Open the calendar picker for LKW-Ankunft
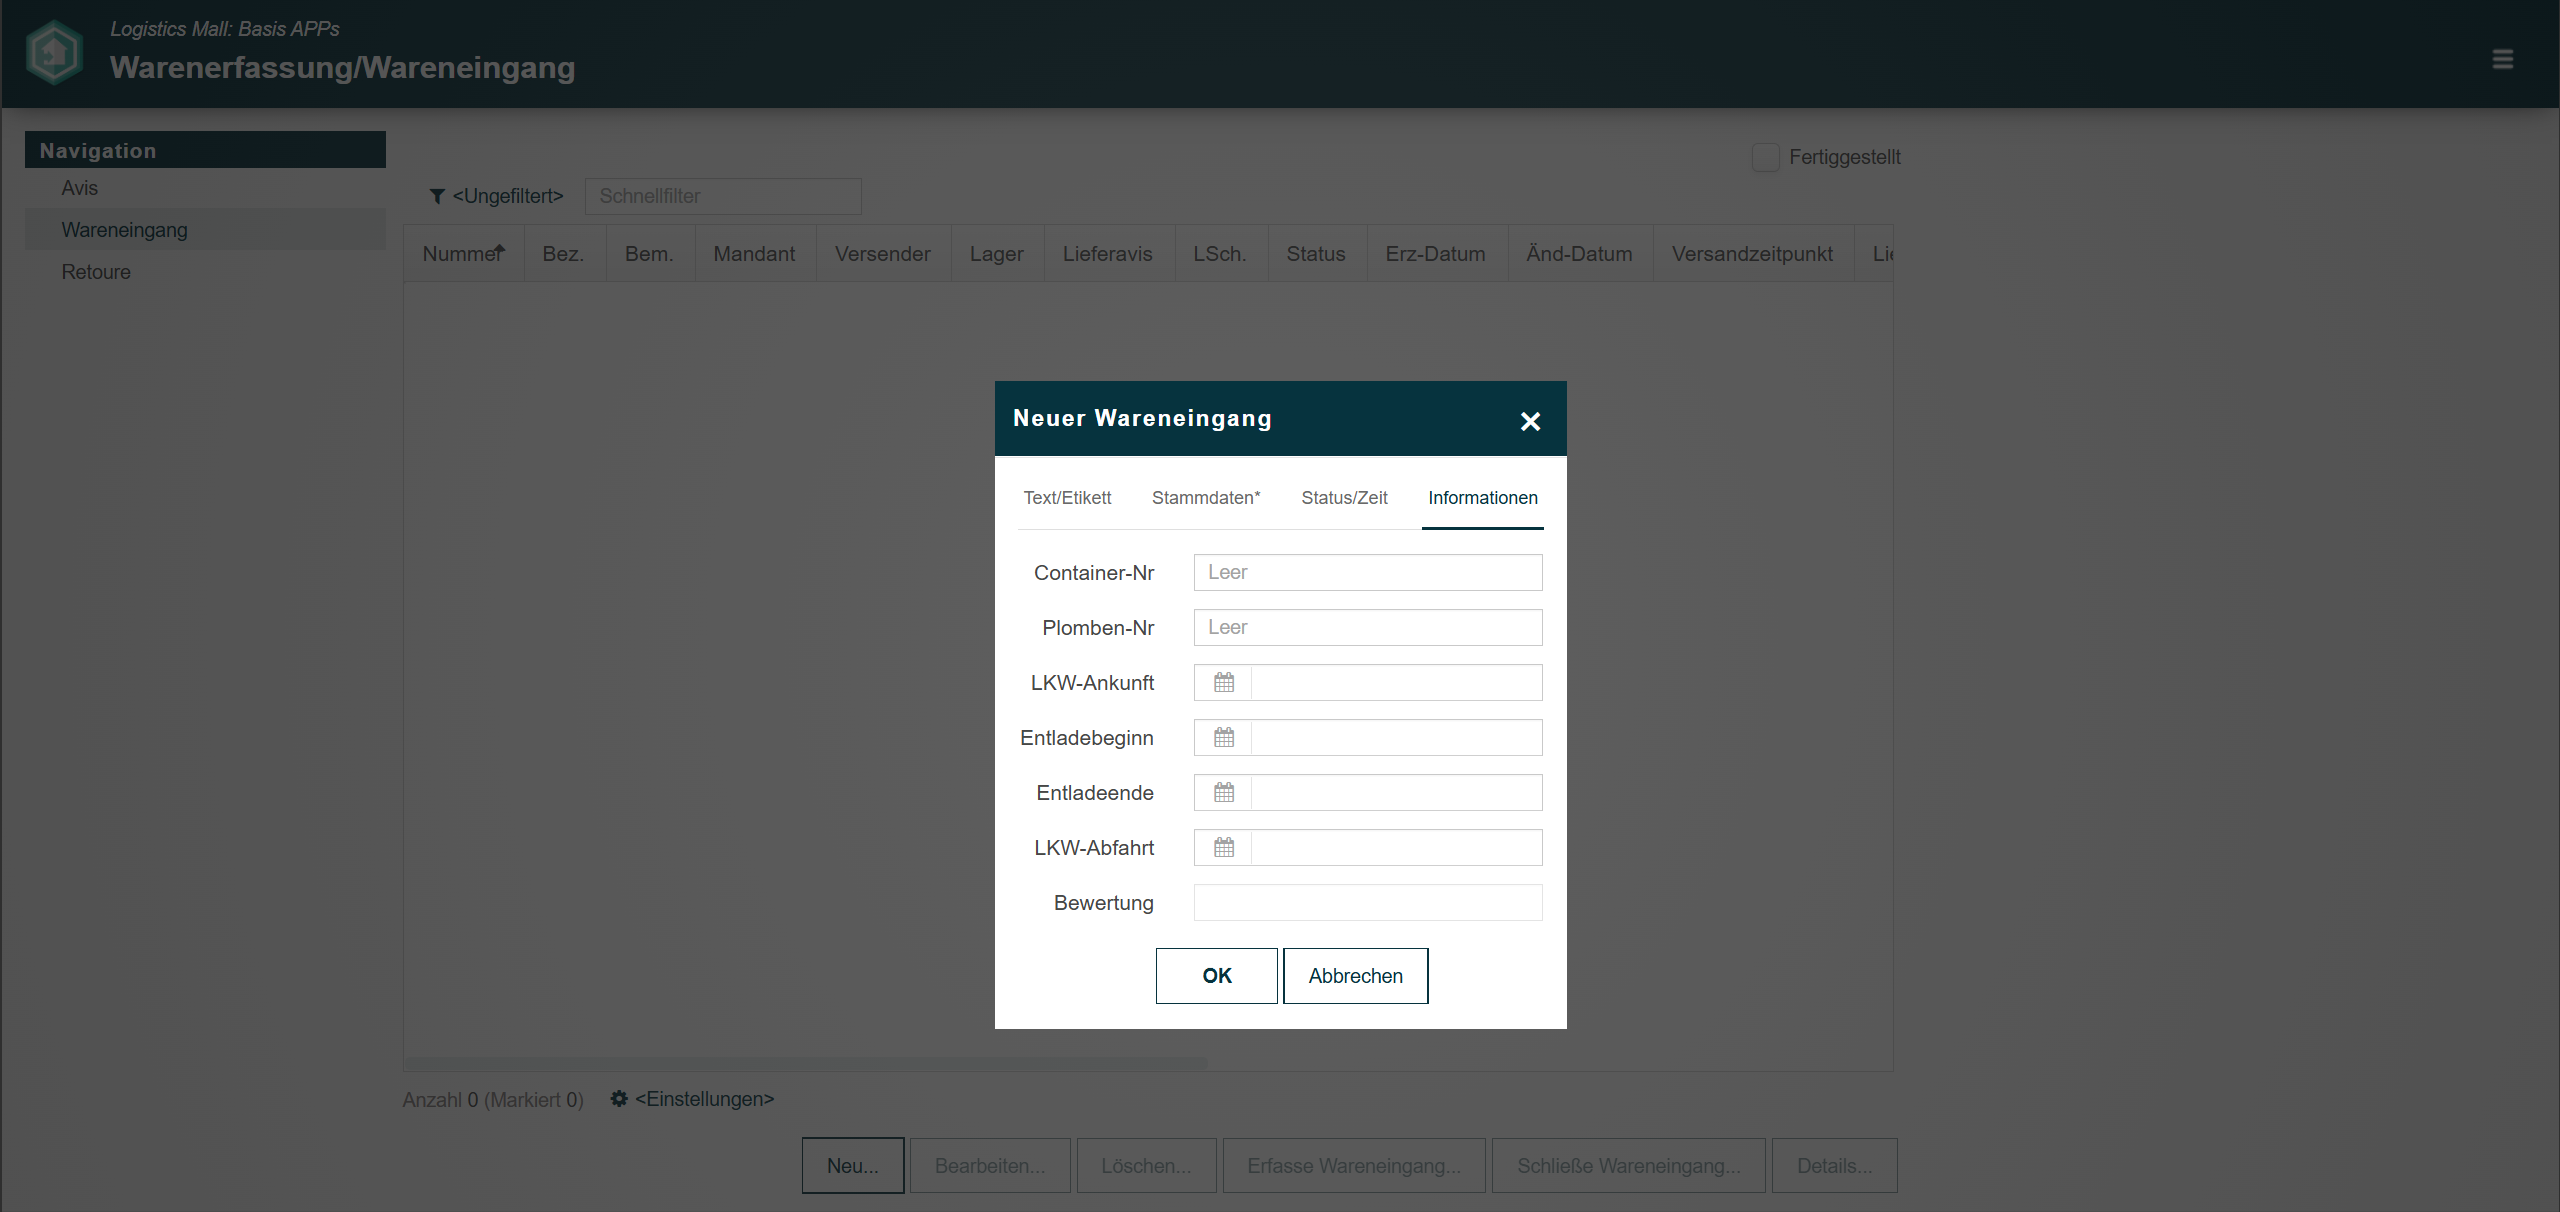 pyautogui.click(x=1223, y=682)
